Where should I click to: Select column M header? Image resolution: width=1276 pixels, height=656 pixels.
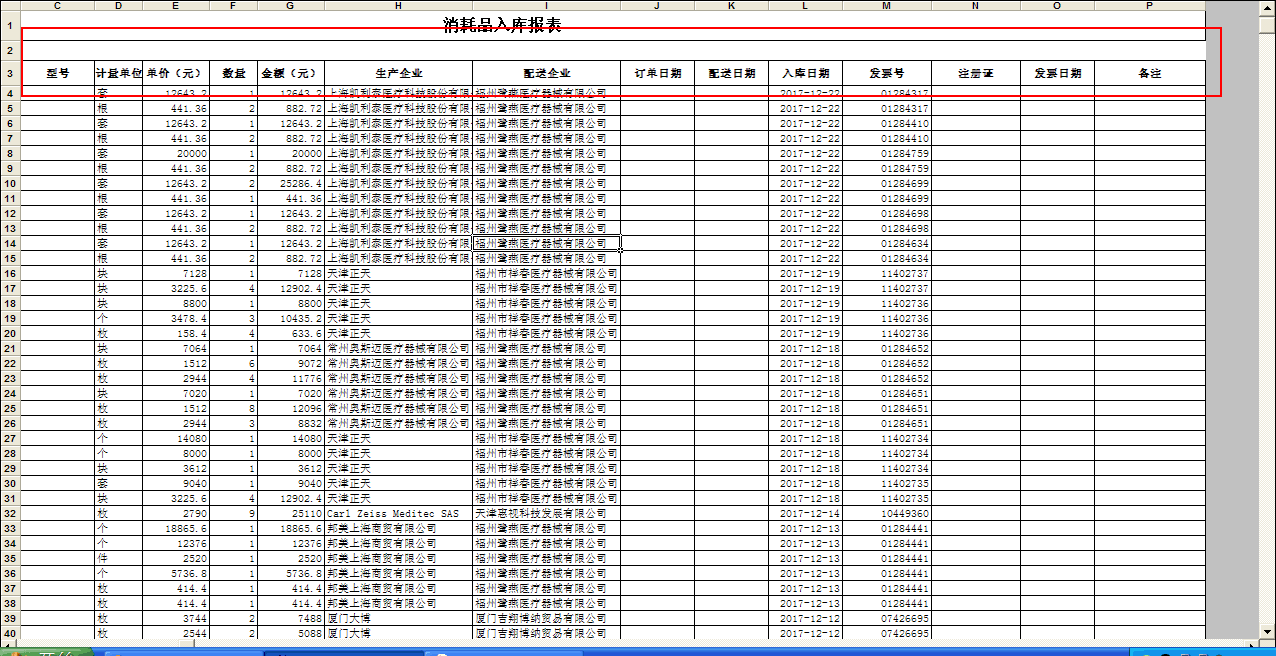tap(886, 6)
